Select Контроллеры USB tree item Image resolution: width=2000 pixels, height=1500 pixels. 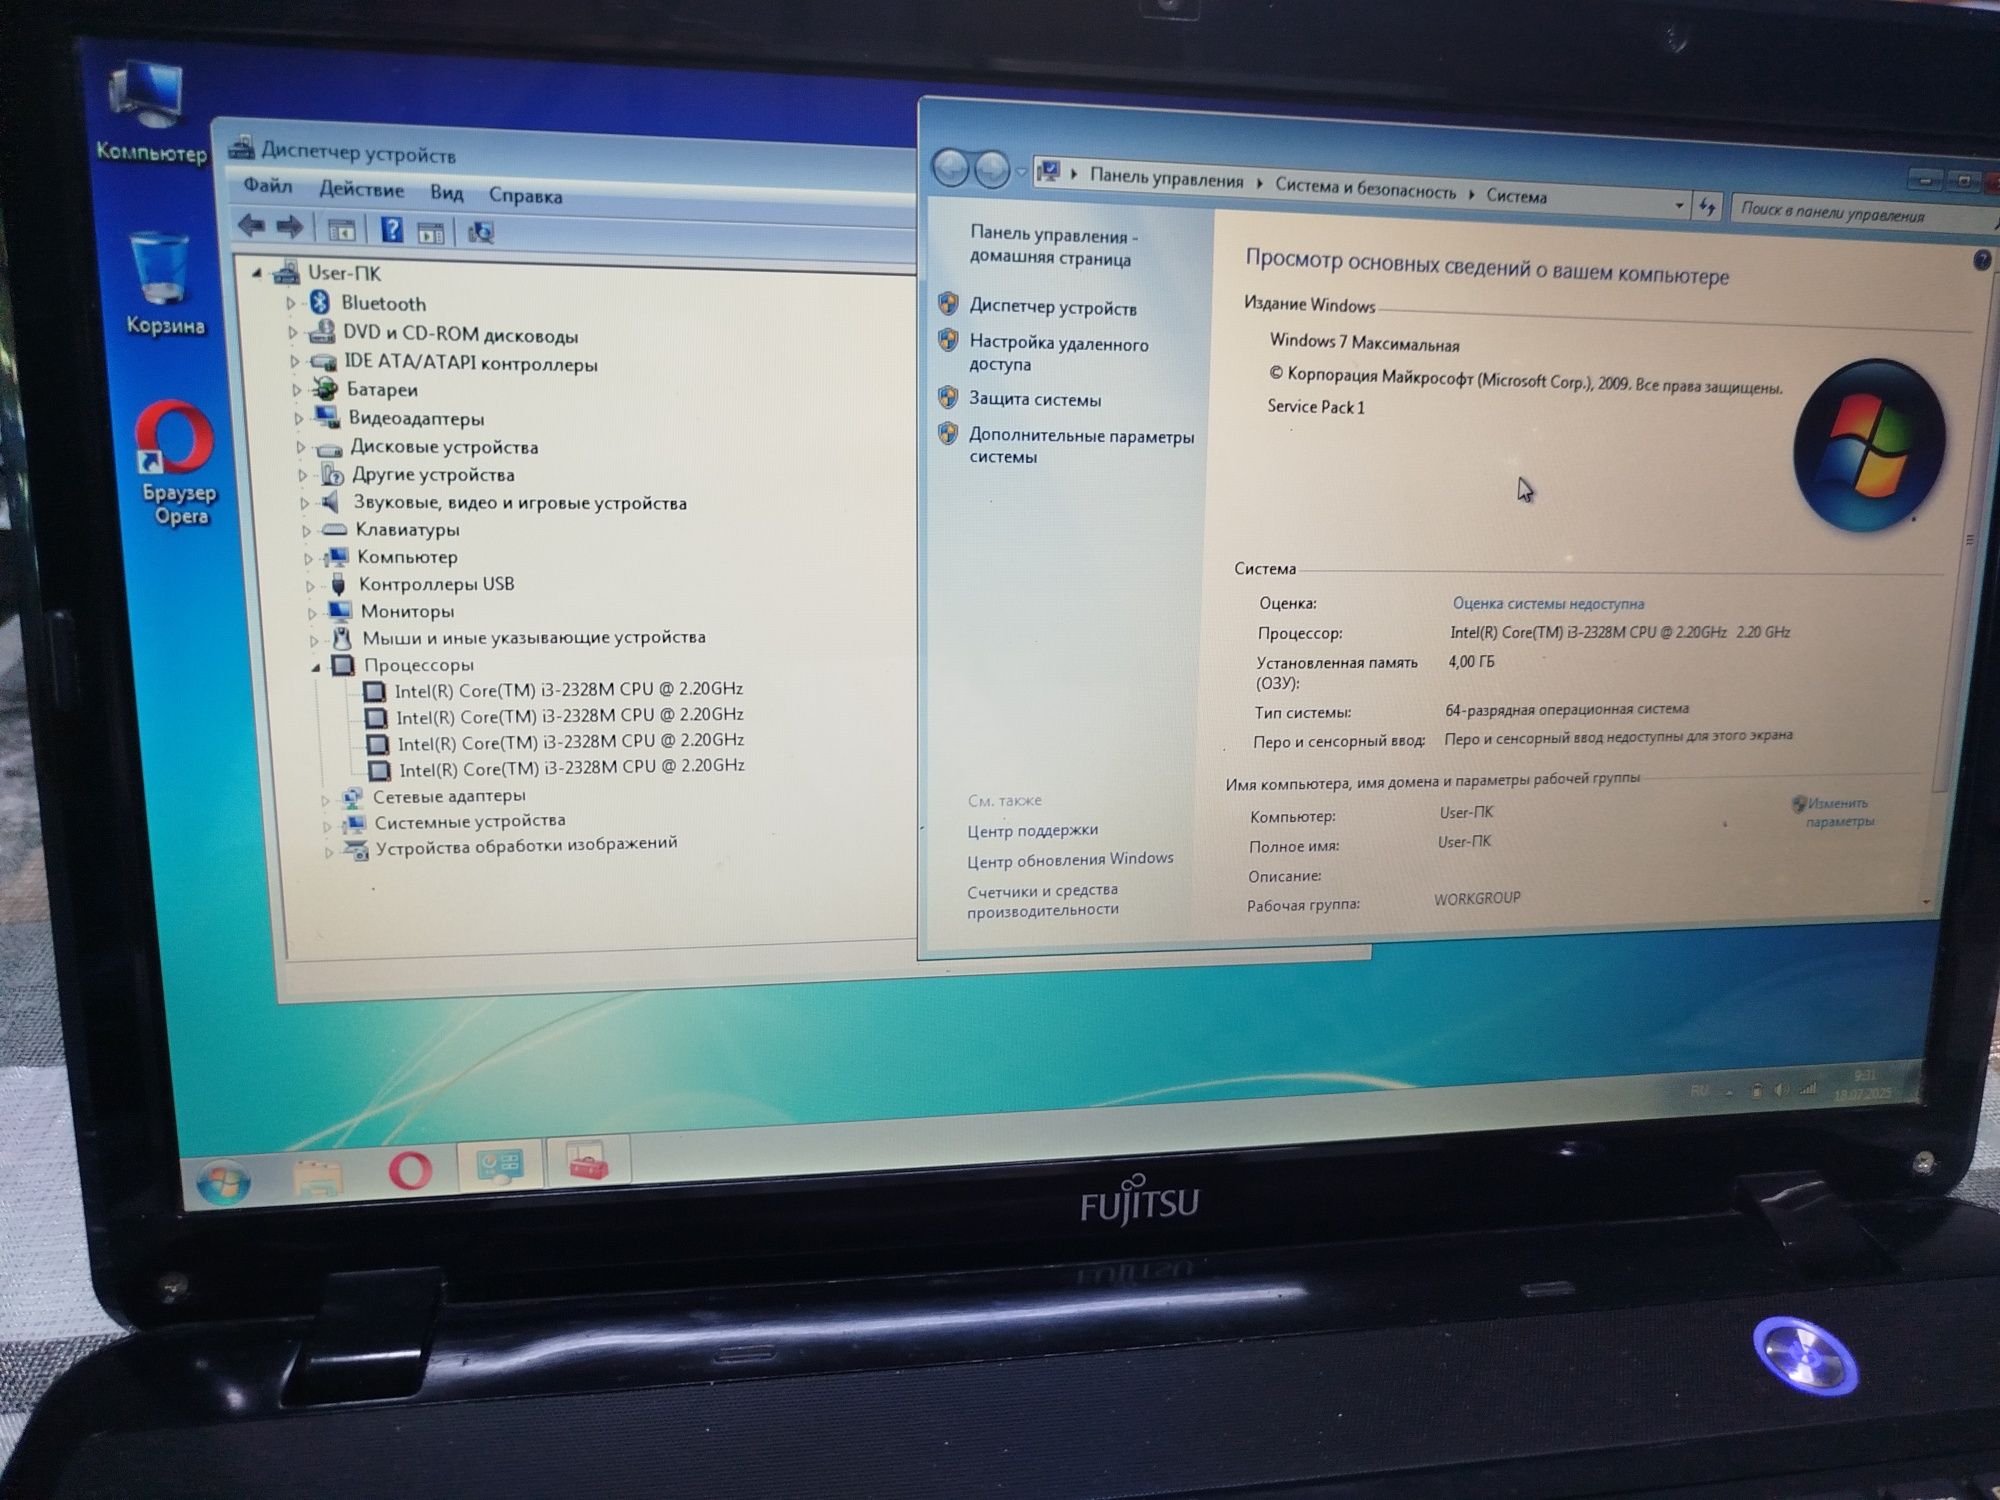point(436,584)
